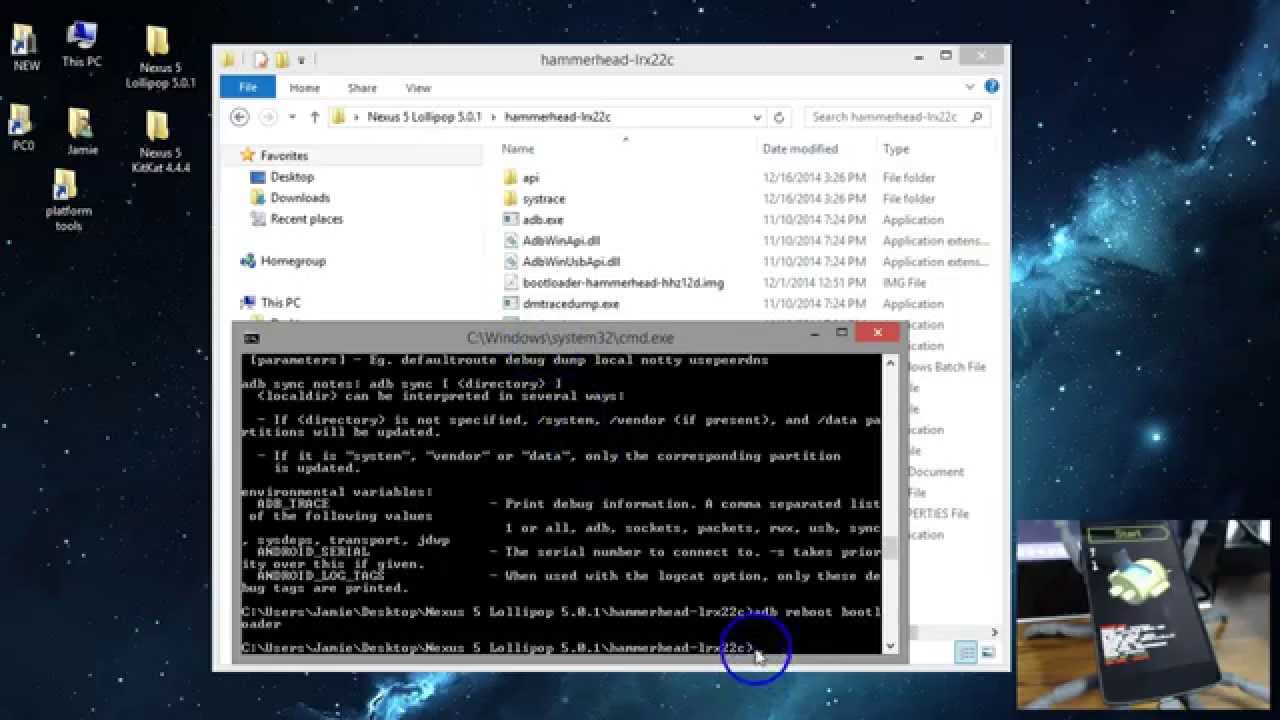1280x720 pixels.
Task: Expand chevron after Nexus 5 Lollipop 5.0.1
Action: tap(493, 117)
